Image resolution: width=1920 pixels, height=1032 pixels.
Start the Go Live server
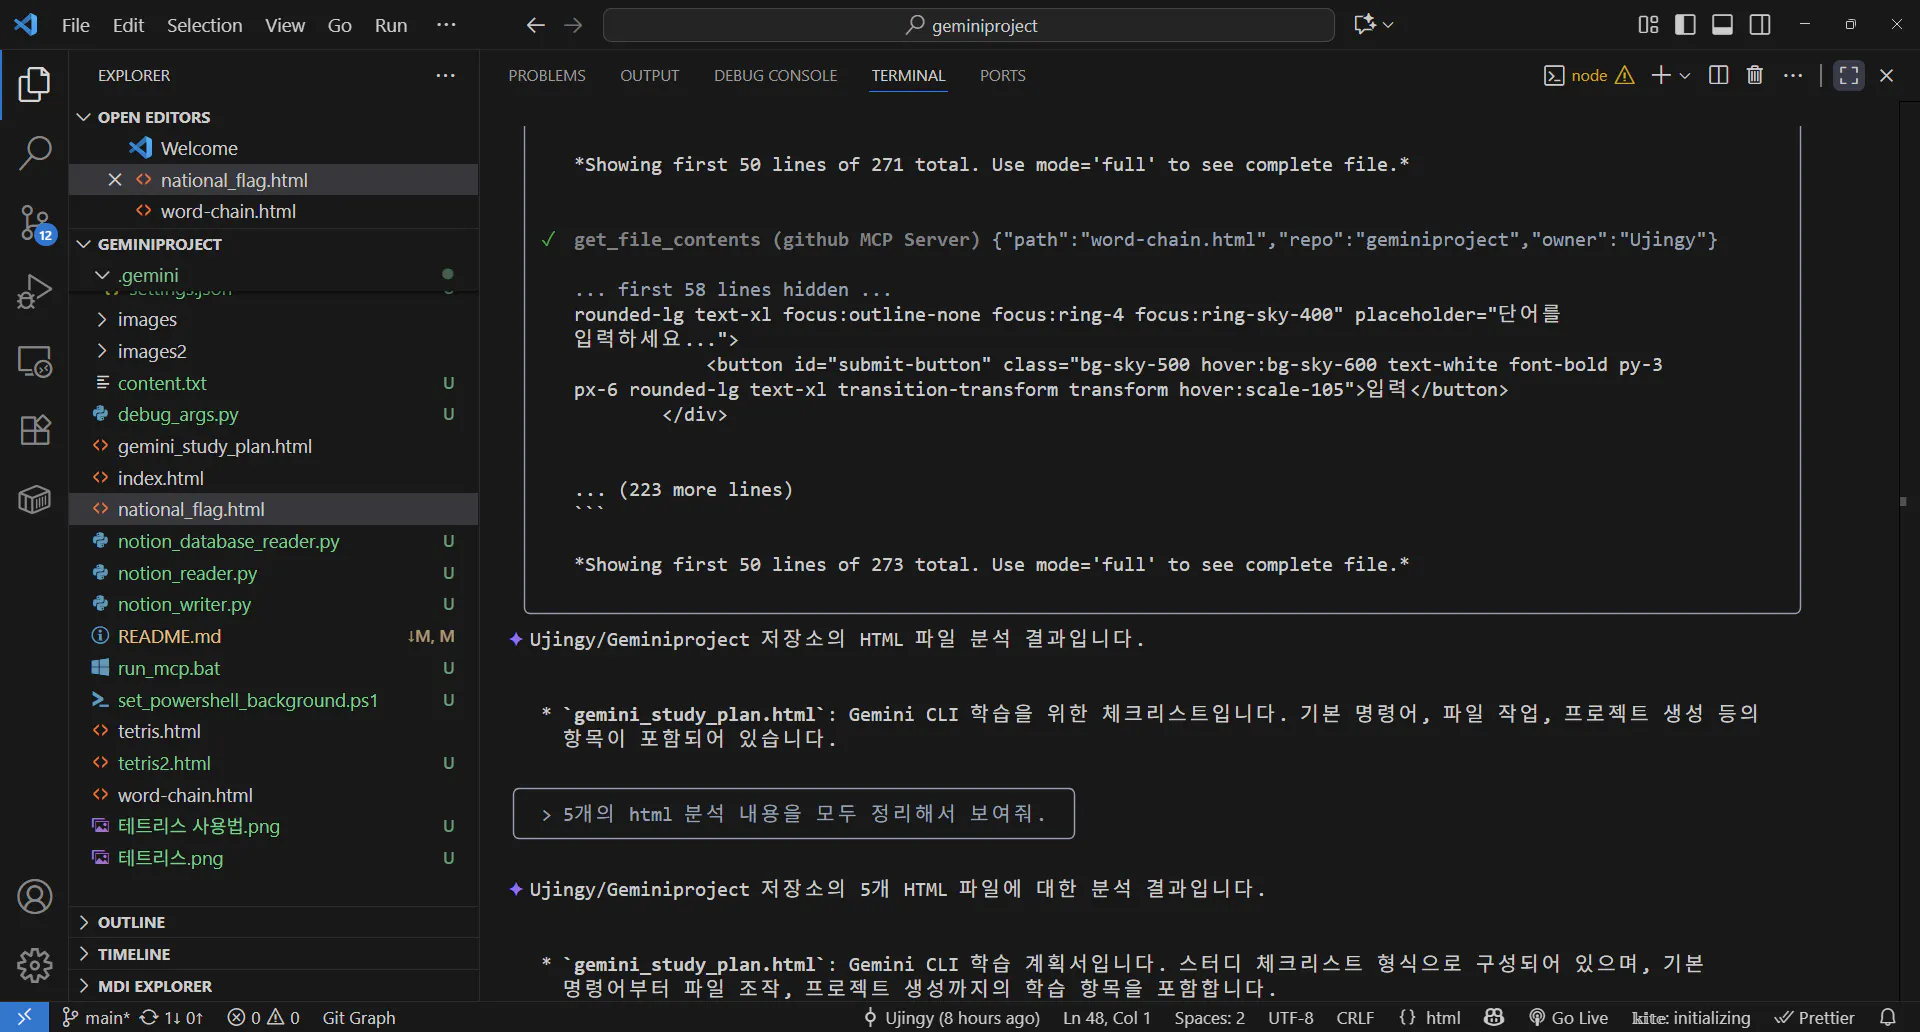pos(1570,1017)
